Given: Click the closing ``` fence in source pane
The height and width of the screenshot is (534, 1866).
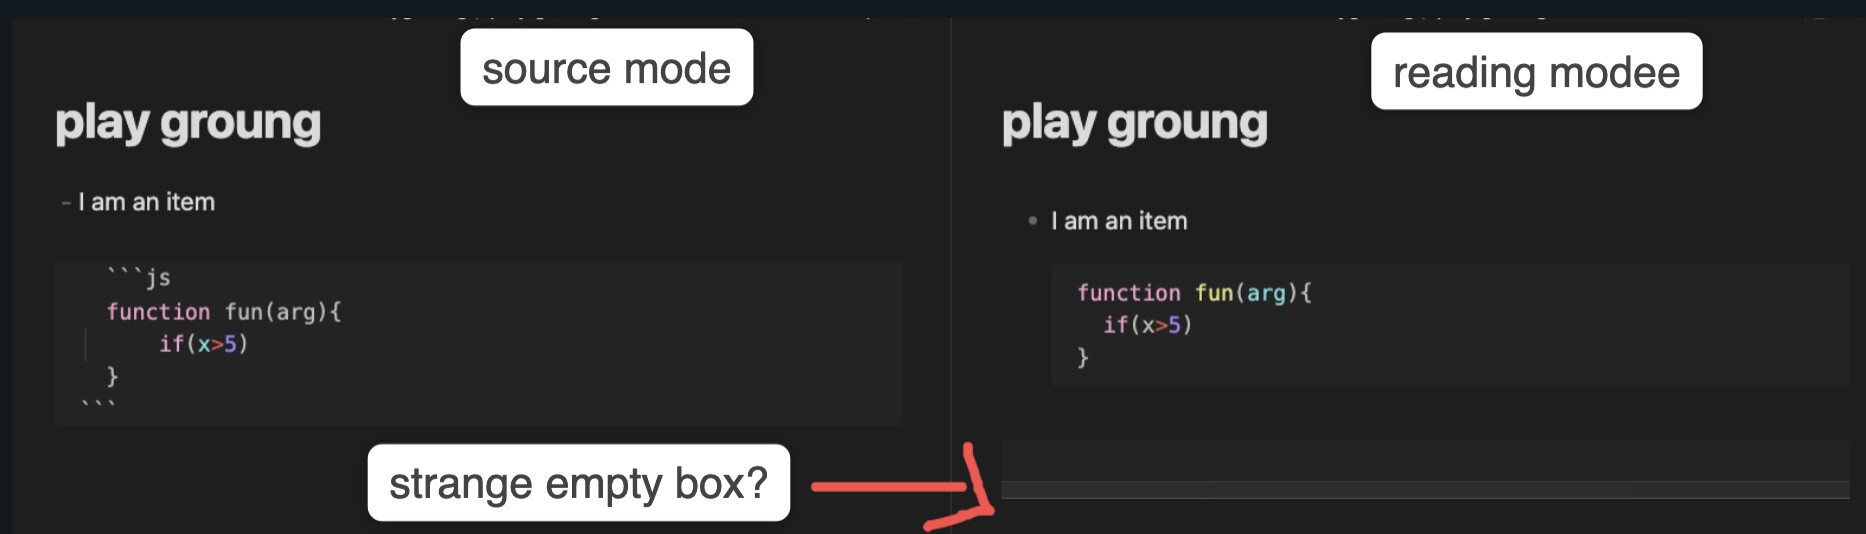Looking at the screenshot, I should click(98, 404).
